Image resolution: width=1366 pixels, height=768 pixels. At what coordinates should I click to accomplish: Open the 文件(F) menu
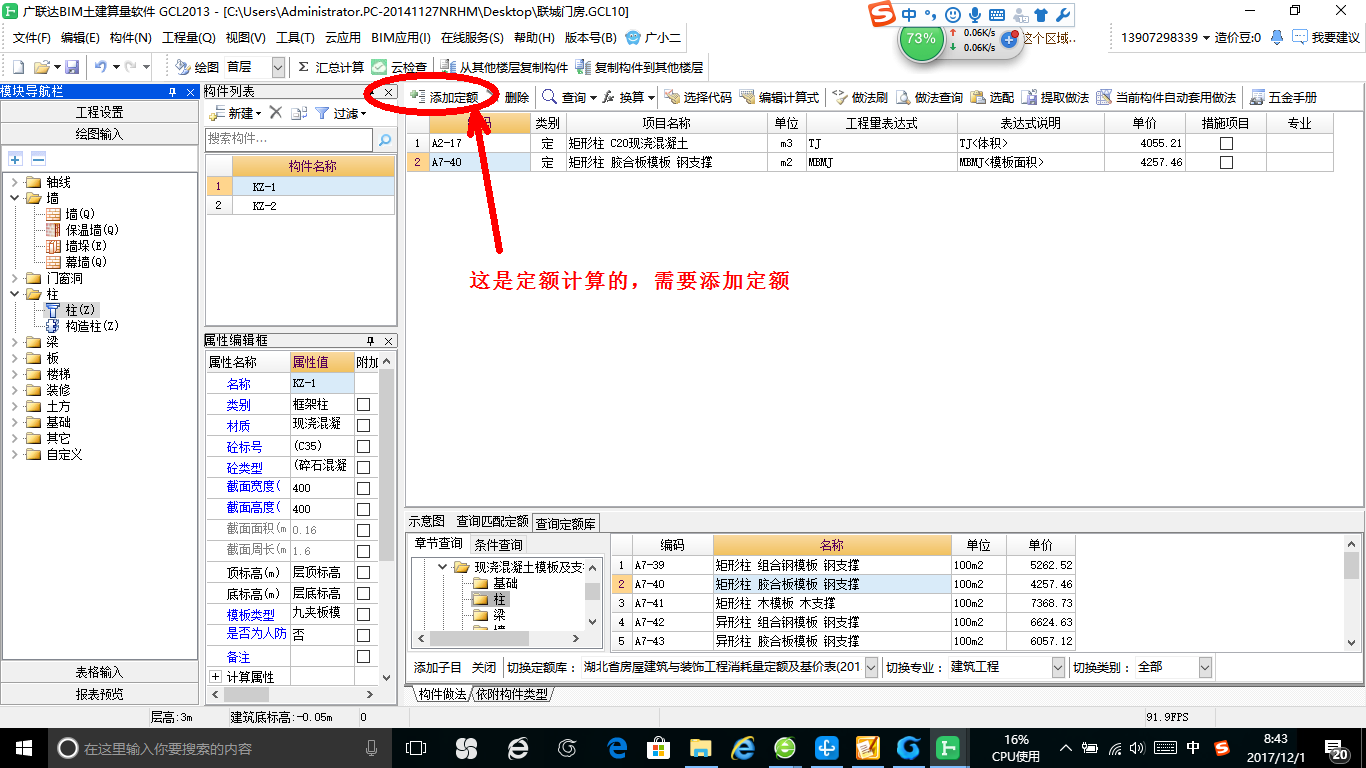(x=32, y=38)
